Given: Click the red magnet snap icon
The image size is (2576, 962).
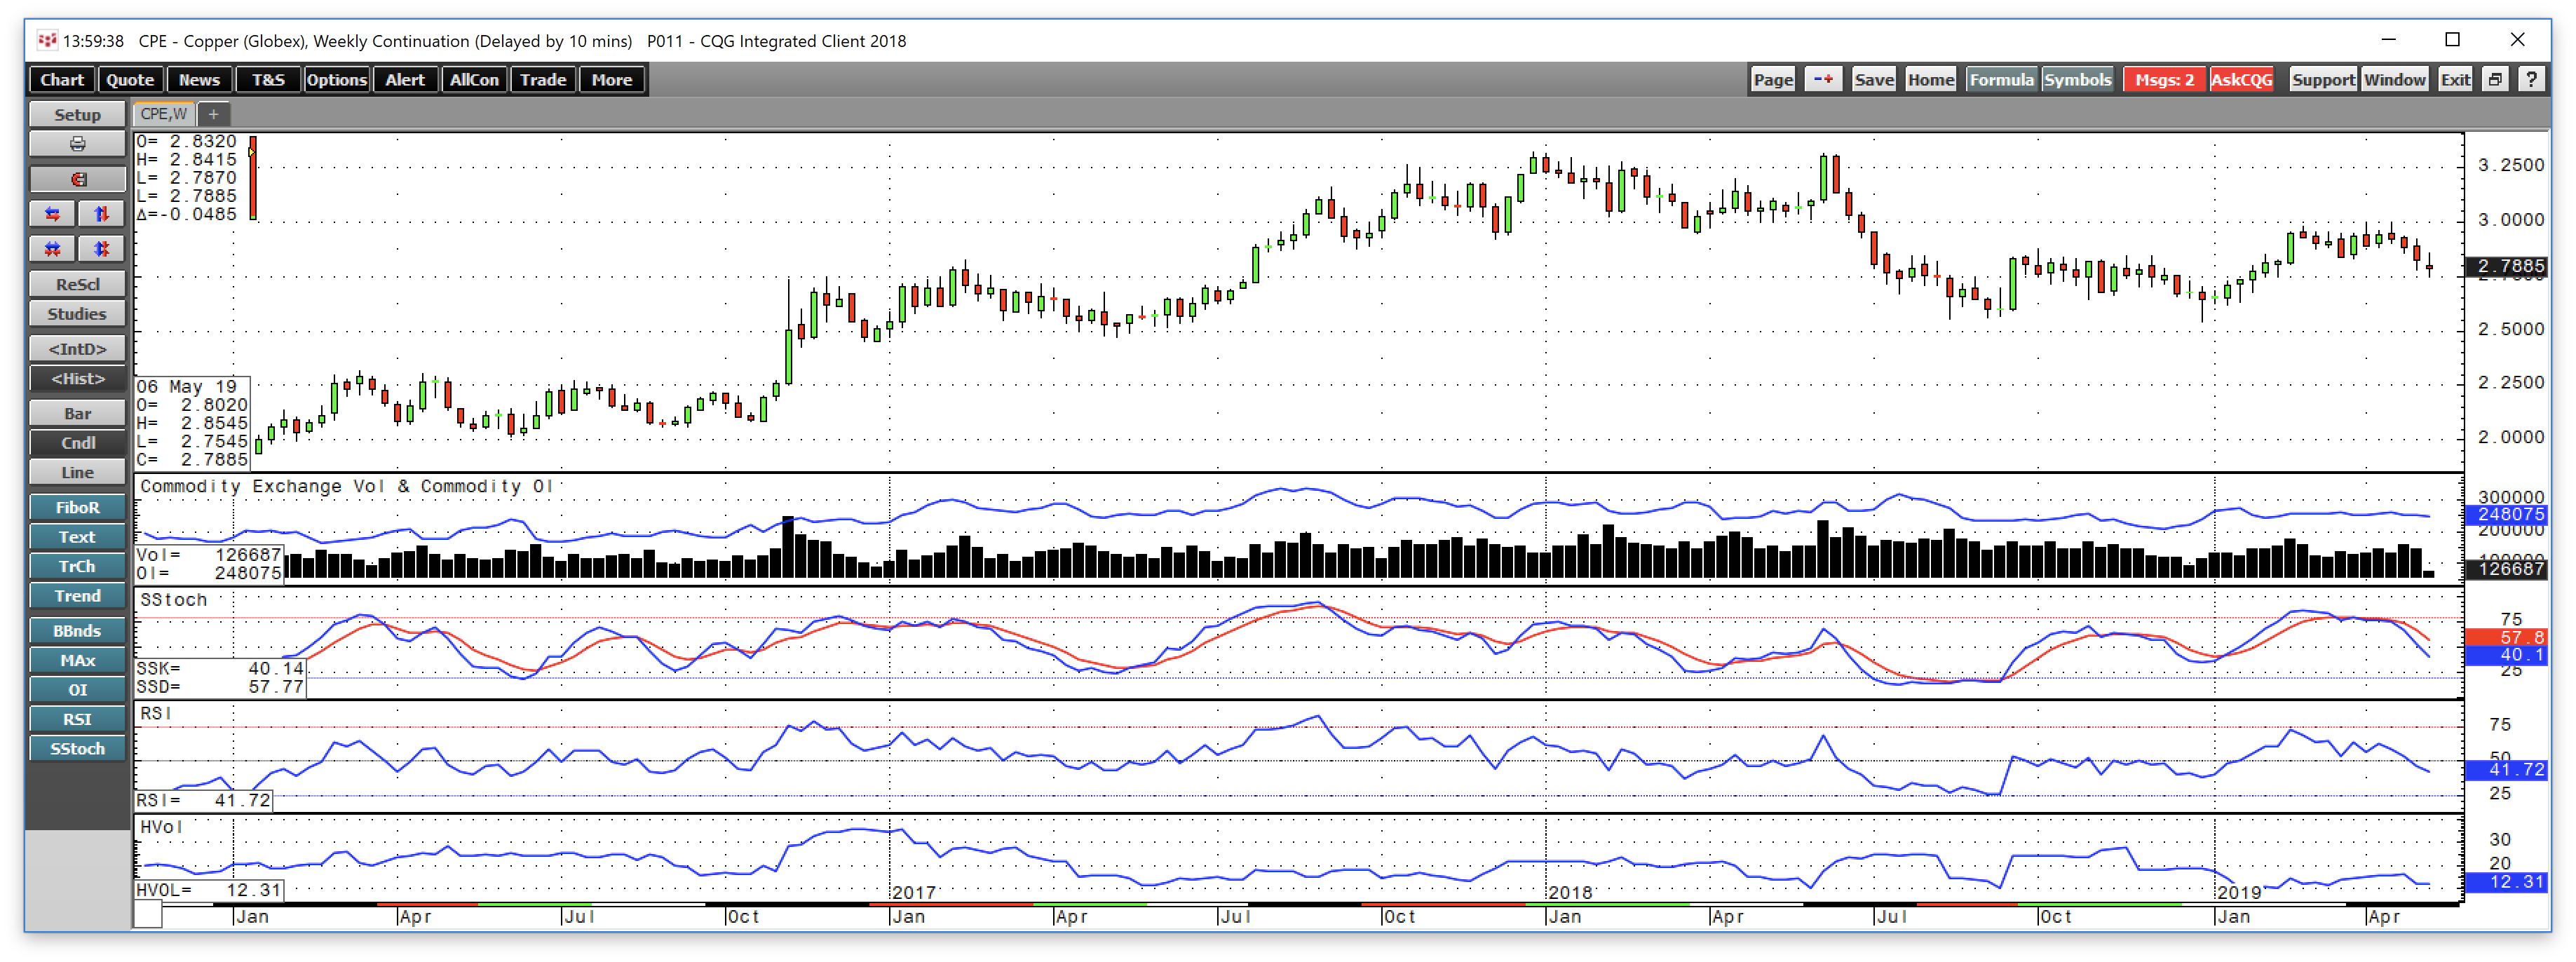Looking at the screenshot, I should (77, 179).
